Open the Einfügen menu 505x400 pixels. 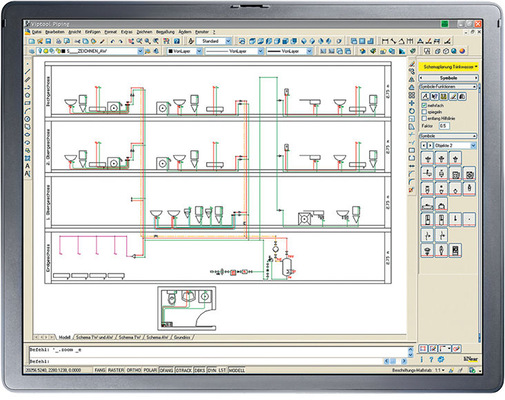(92, 32)
